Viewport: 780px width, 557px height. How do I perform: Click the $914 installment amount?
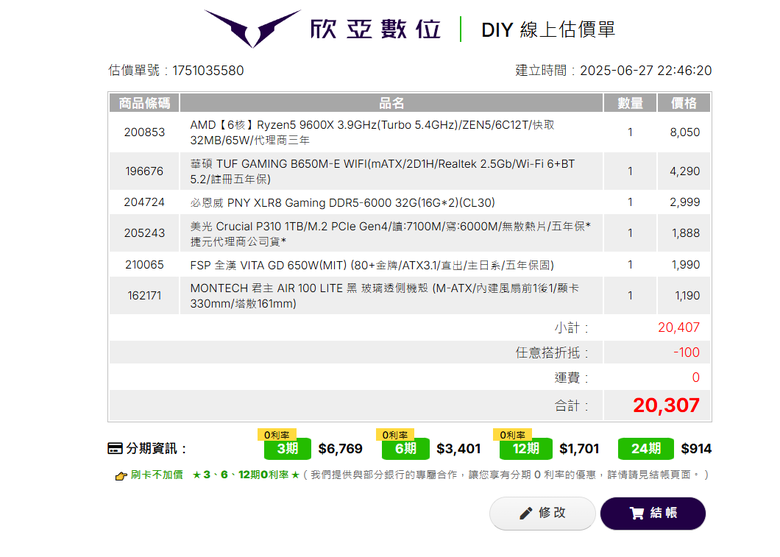coord(696,449)
